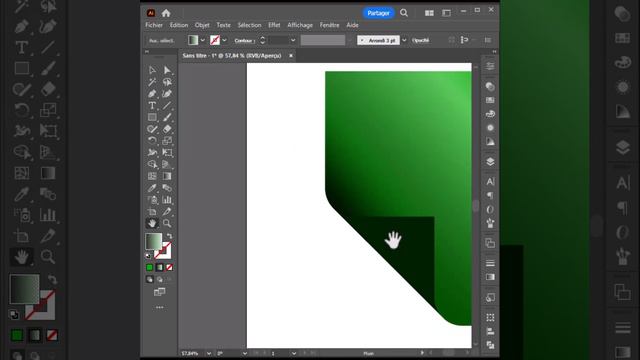Click the stroke weight input field
Viewport: 640px width, 360px height.
[x=278, y=40]
